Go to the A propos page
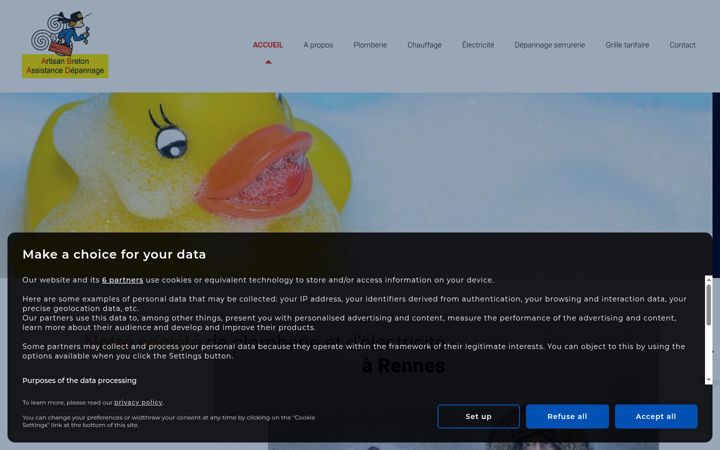The width and height of the screenshot is (720, 450). coord(318,45)
